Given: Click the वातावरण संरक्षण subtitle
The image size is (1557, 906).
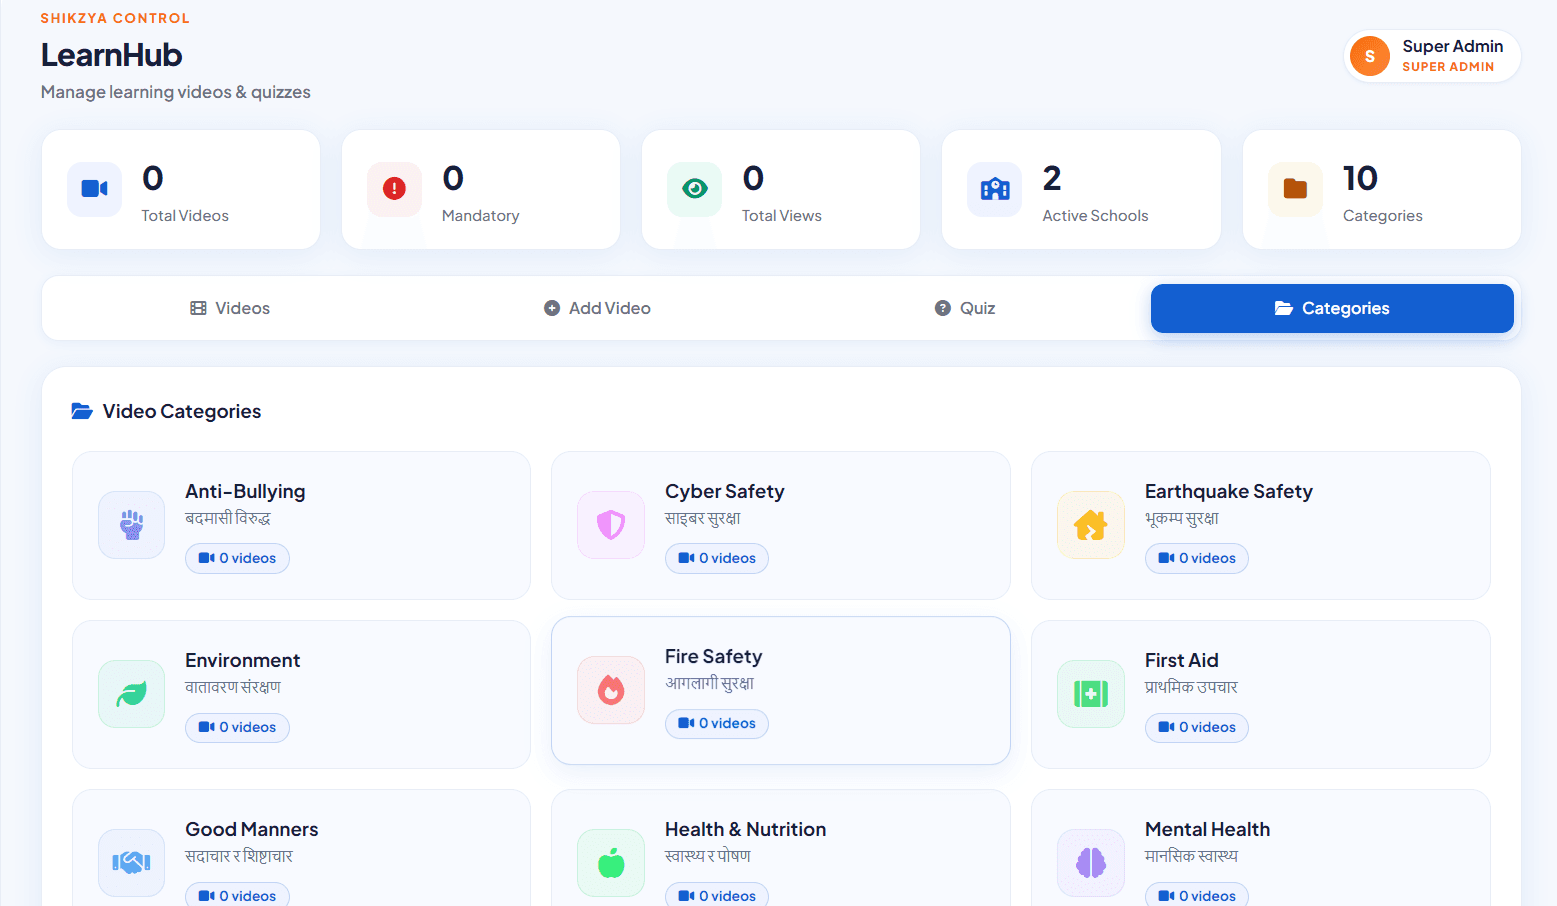Looking at the screenshot, I should pyautogui.click(x=233, y=687).
